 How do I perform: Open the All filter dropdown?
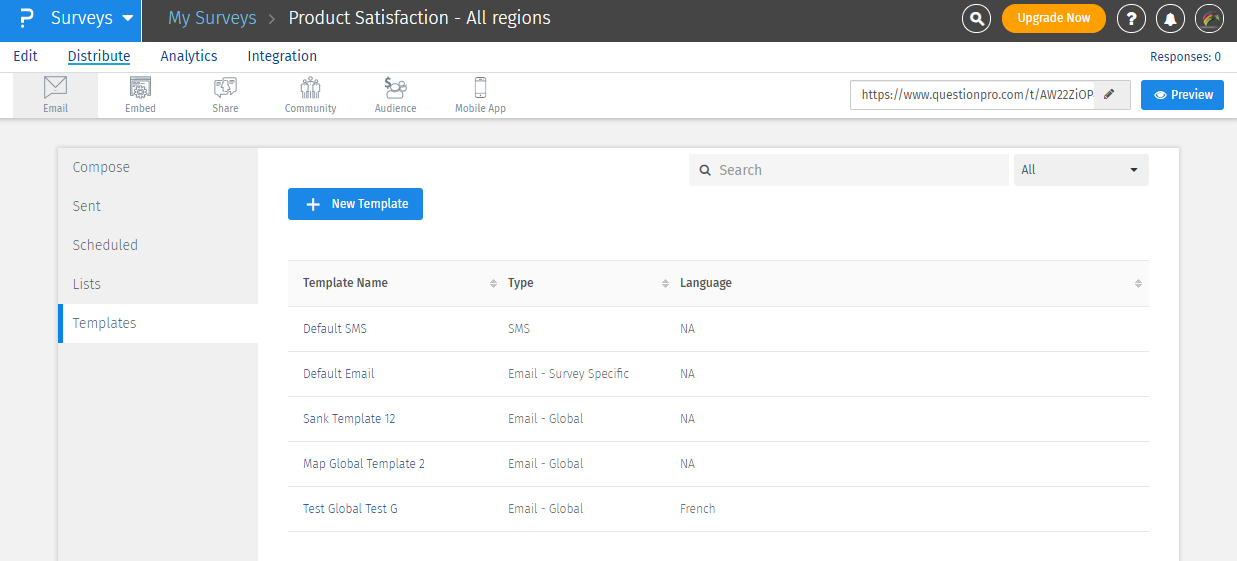(1080, 170)
